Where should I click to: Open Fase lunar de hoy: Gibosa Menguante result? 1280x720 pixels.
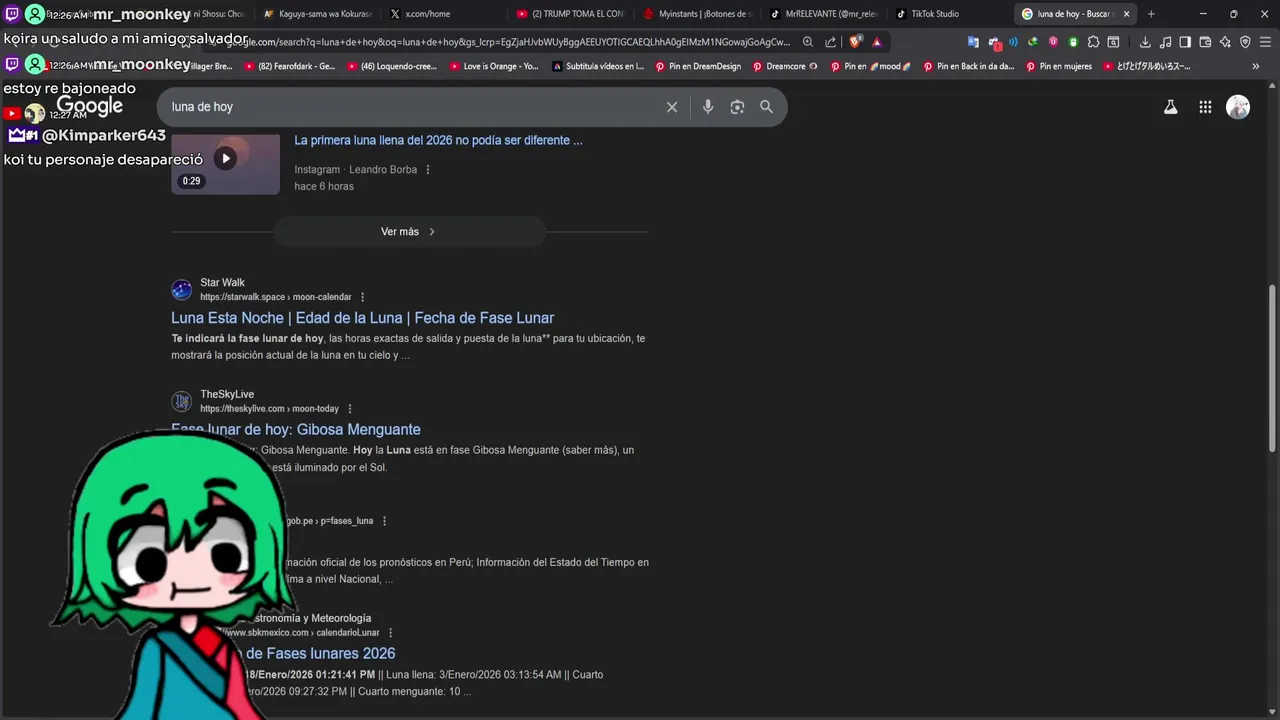coord(296,430)
